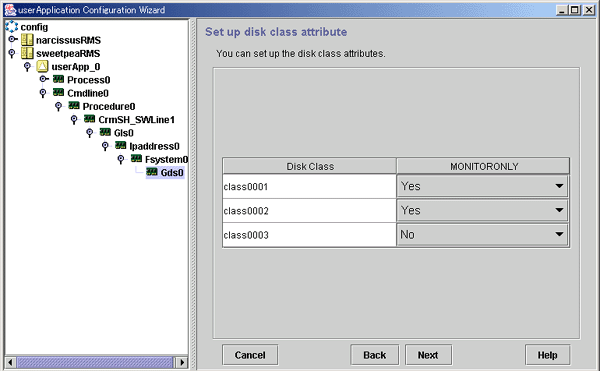Open MONITORONLY dropdown for class0001

482,186
